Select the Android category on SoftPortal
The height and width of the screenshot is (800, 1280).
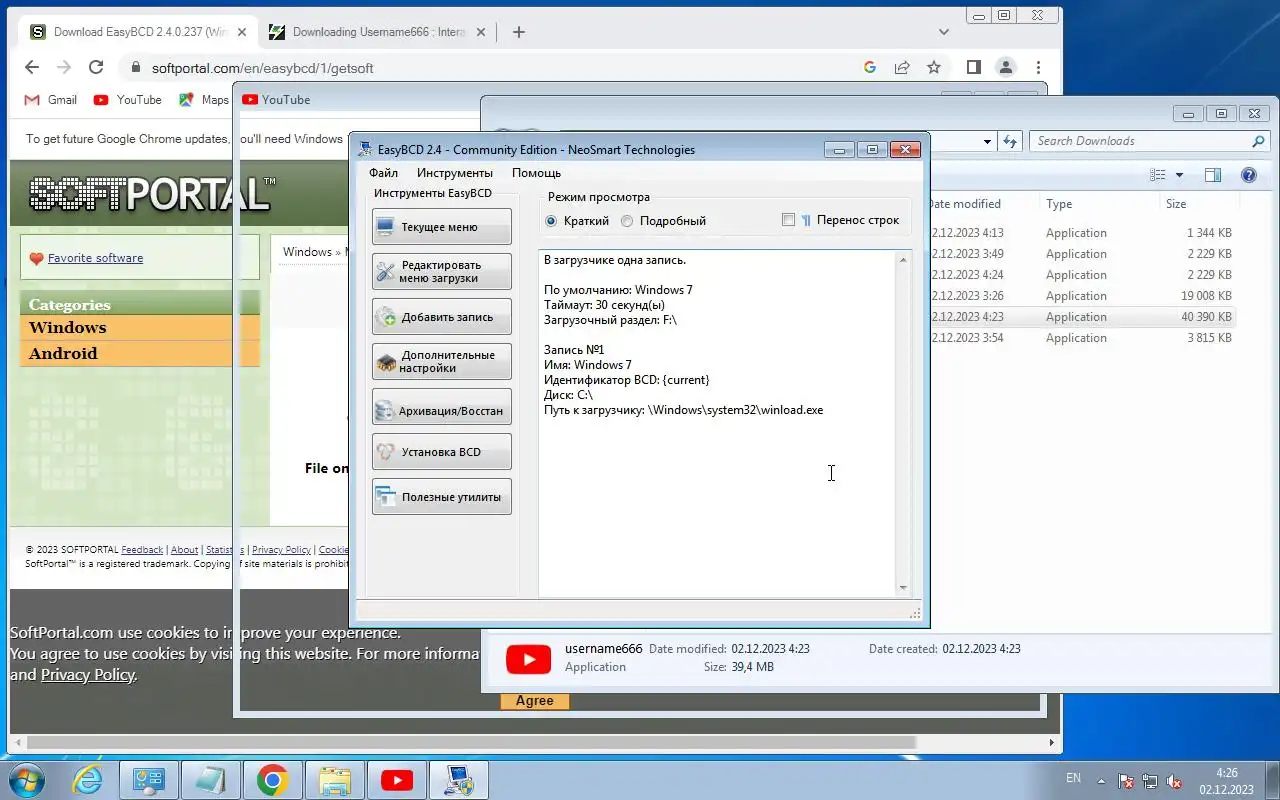(63, 354)
